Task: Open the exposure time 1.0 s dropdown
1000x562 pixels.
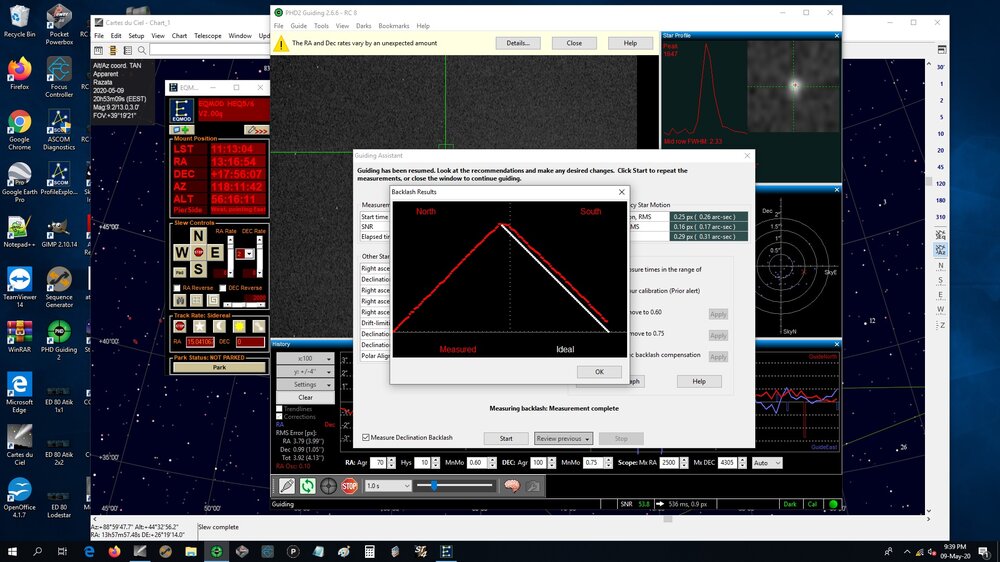Action: click(388, 486)
